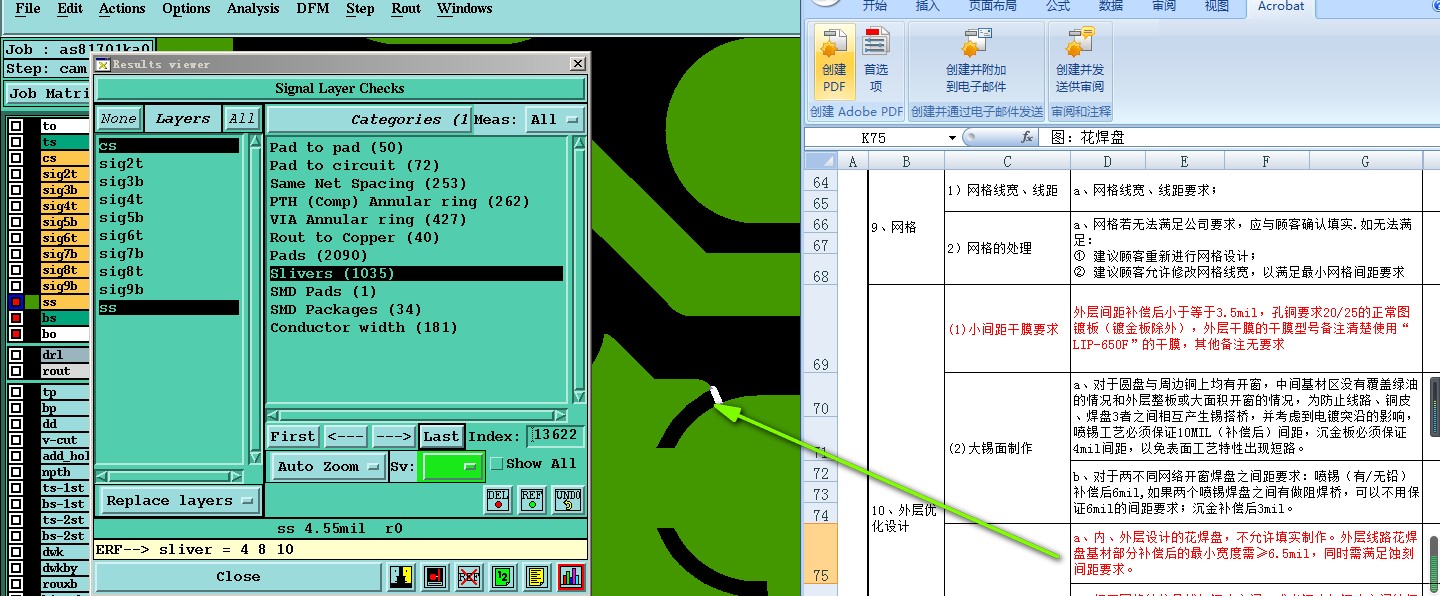Close the Results viewer with X button
1440x596 pixels.
point(577,64)
